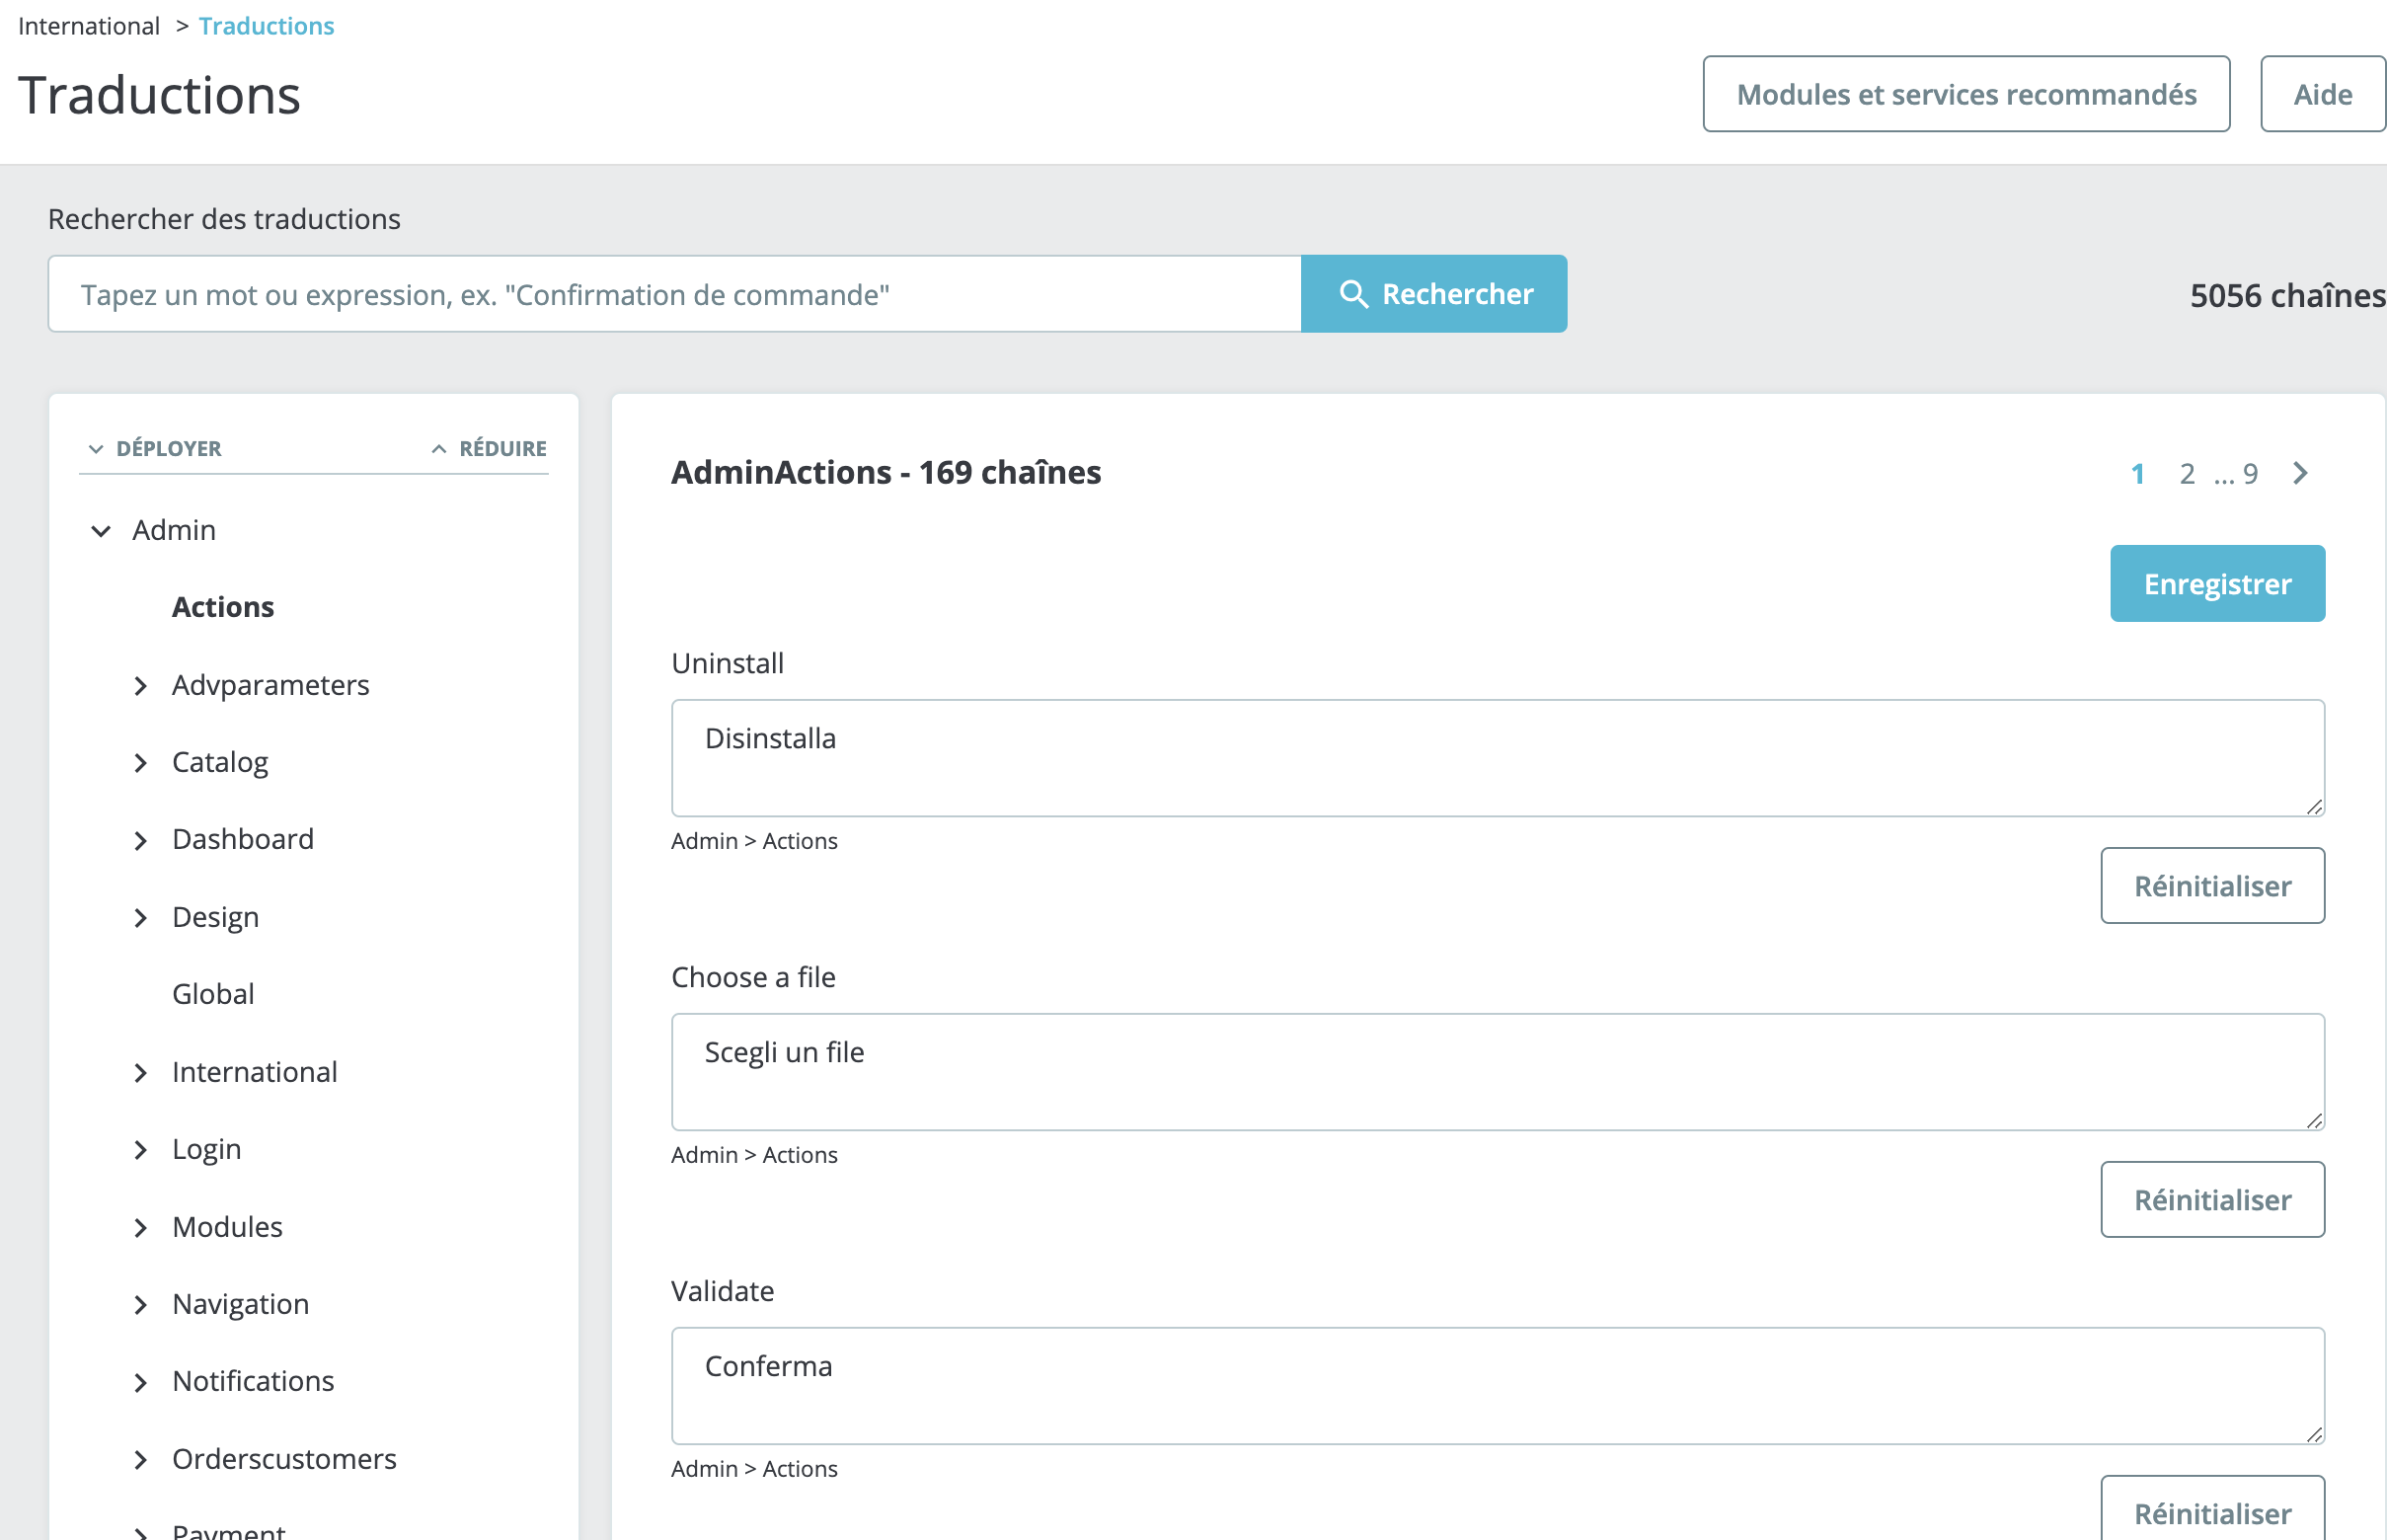The width and height of the screenshot is (2387, 1540).
Task: Edit the Disinstalla translation text area
Action: pos(1497,758)
